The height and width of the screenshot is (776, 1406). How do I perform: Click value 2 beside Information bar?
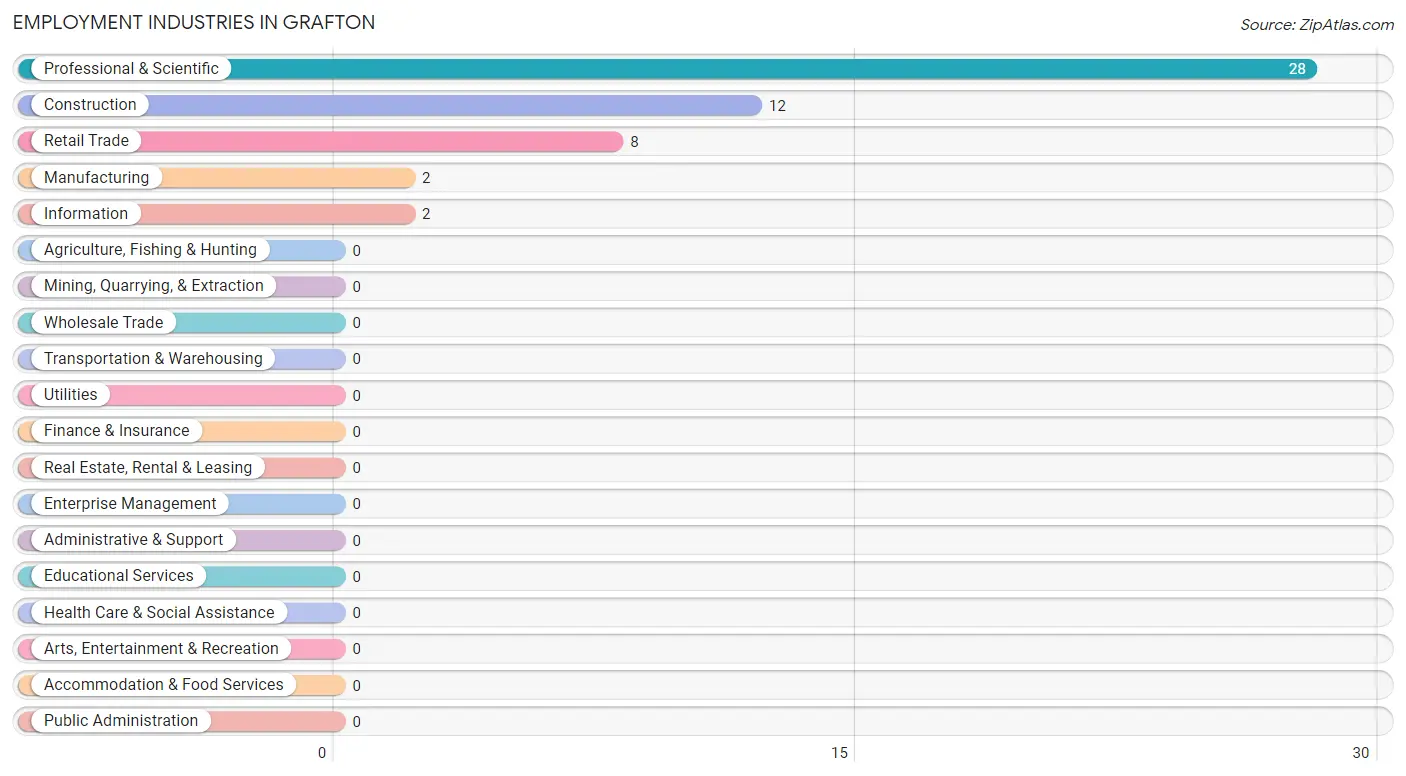[x=426, y=214]
